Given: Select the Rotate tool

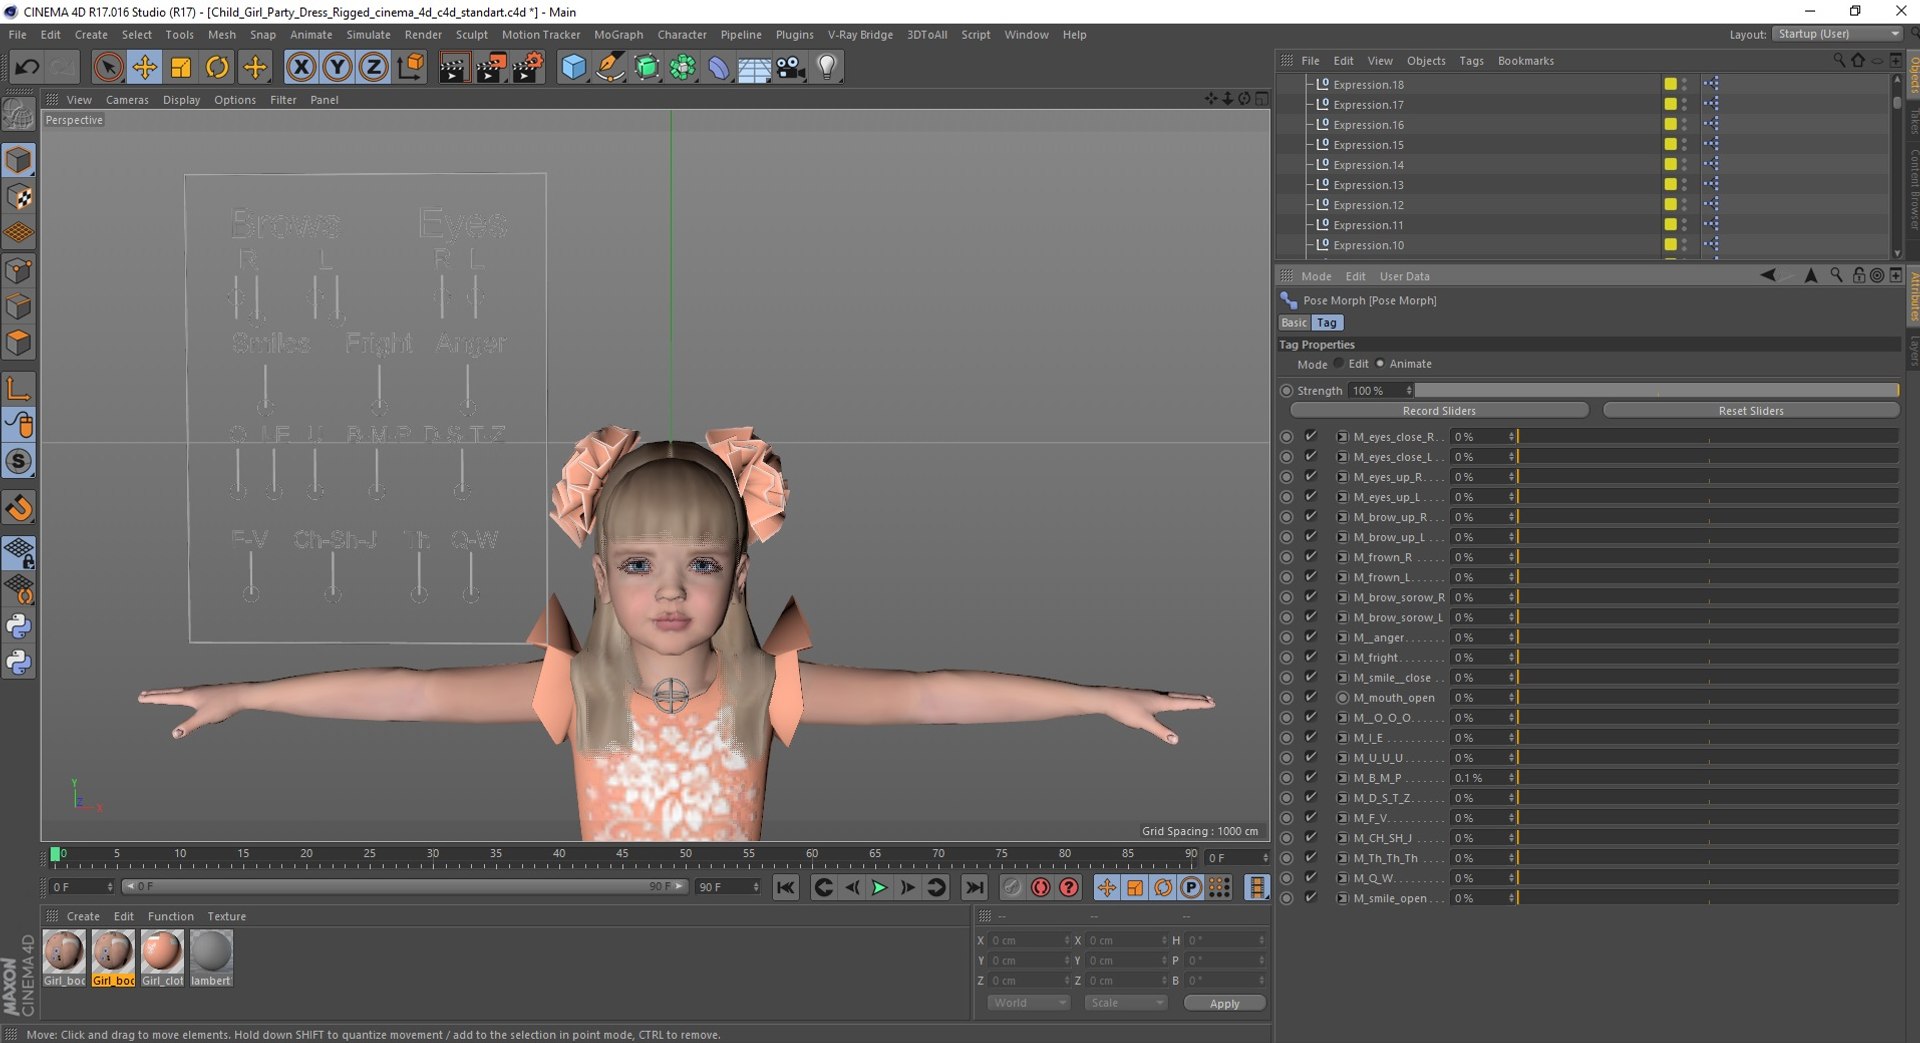Looking at the screenshot, I should (x=217, y=67).
